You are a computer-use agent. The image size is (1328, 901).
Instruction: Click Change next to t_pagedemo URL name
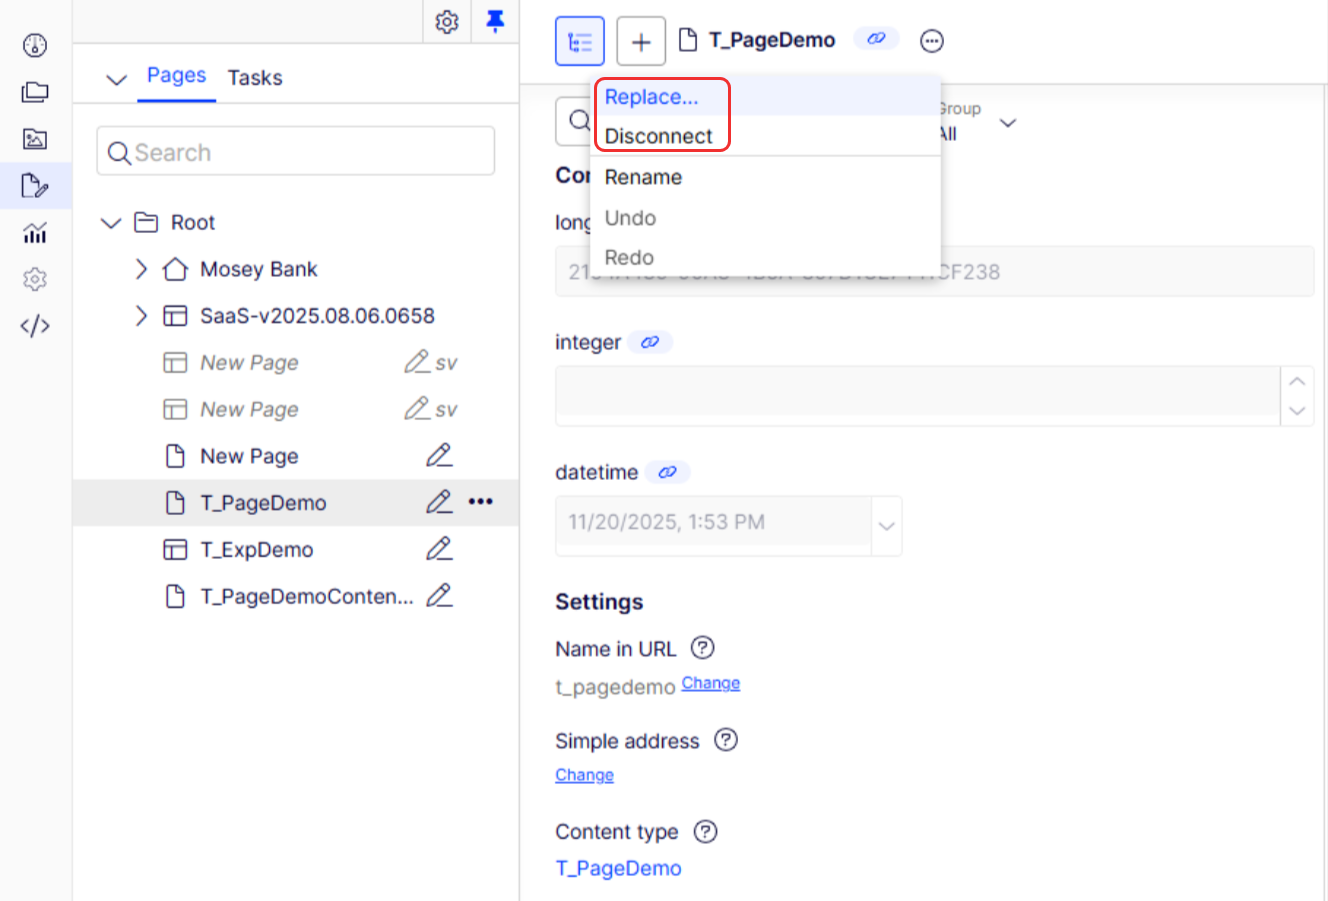coord(710,683)
